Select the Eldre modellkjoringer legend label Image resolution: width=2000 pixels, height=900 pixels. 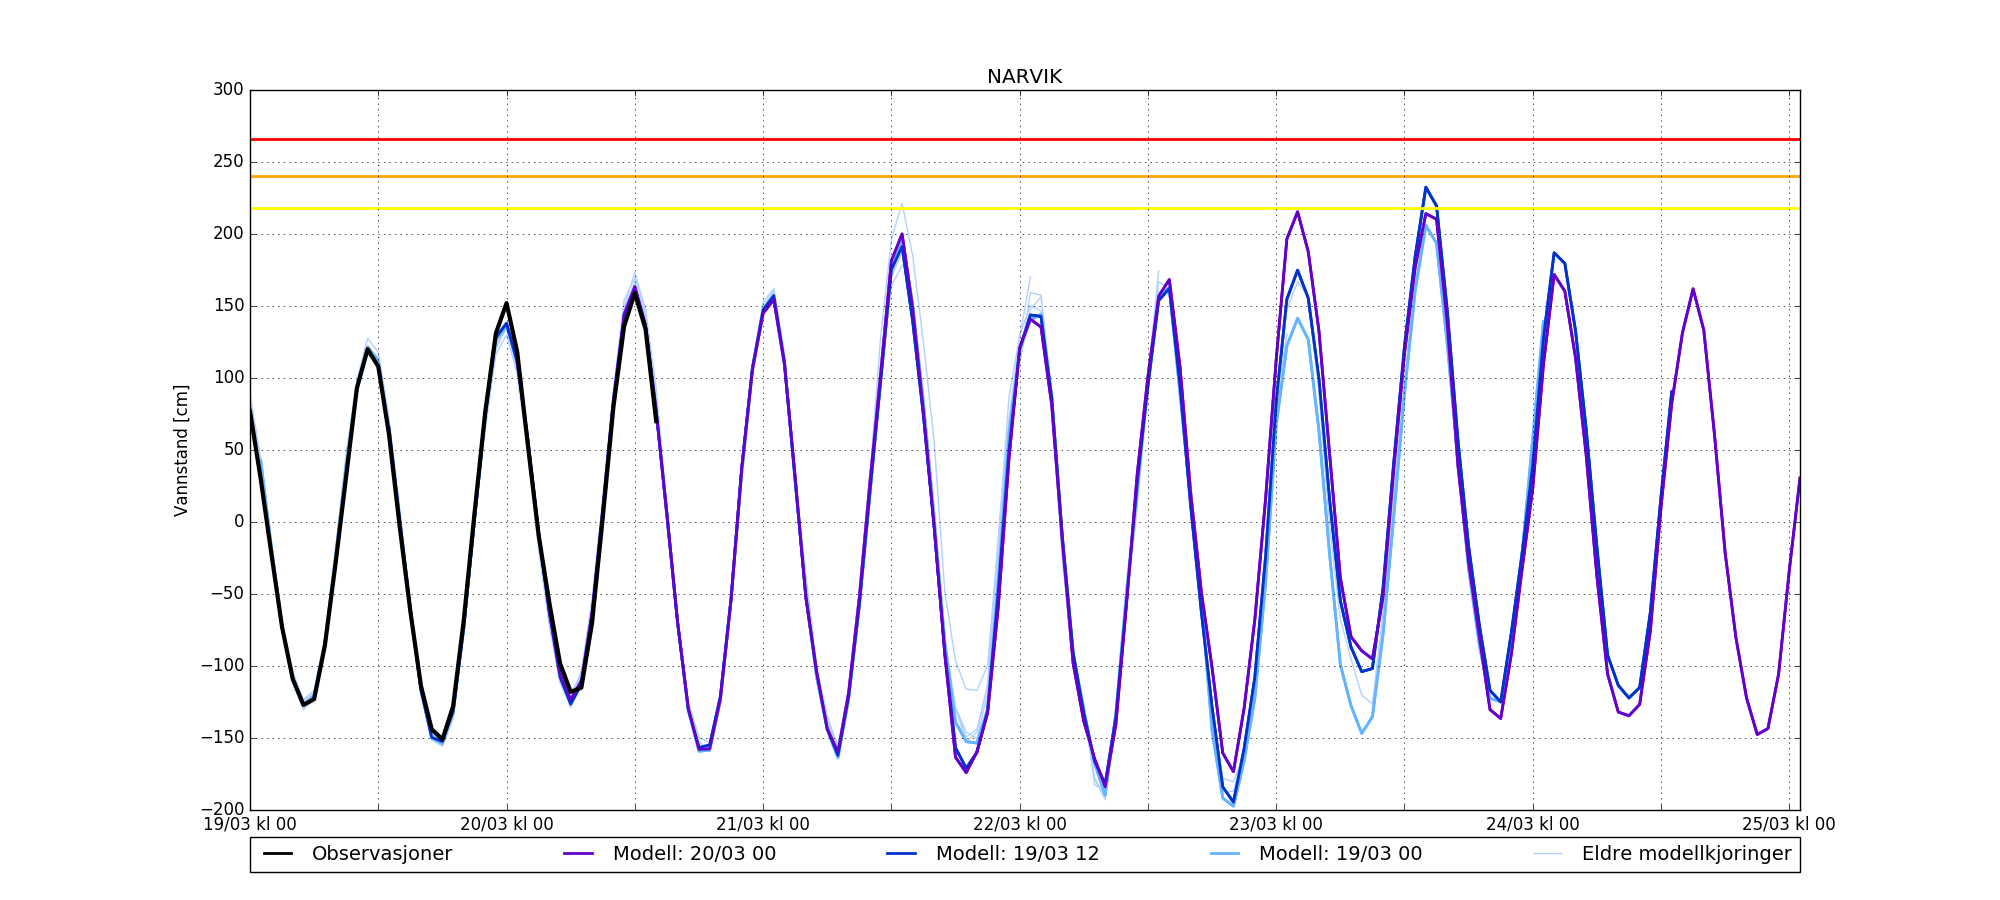click(1686, 854)
